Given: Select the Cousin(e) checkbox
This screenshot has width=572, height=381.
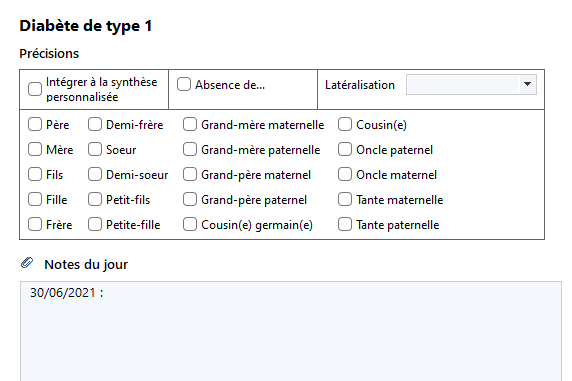Looking at the screenshot, I should tap(345, 124).
